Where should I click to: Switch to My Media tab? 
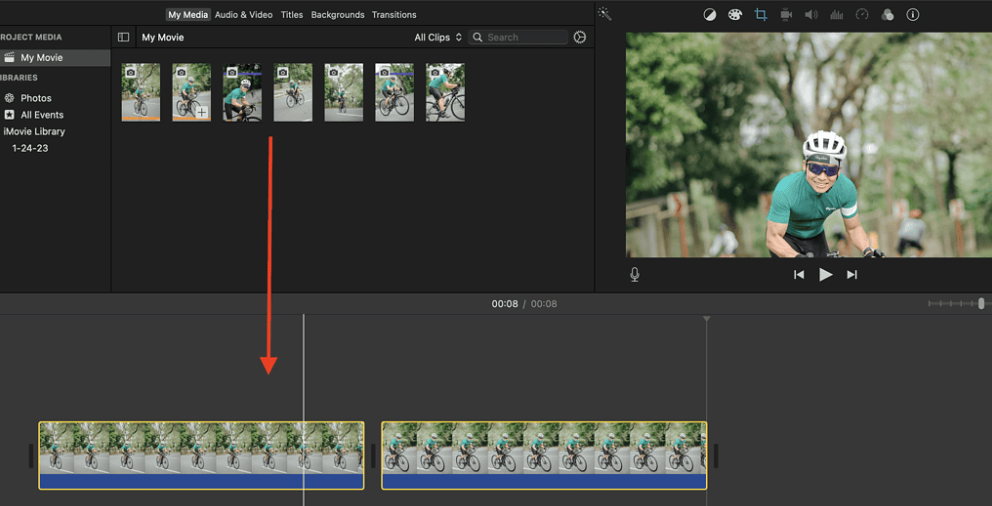coord(188,15)
